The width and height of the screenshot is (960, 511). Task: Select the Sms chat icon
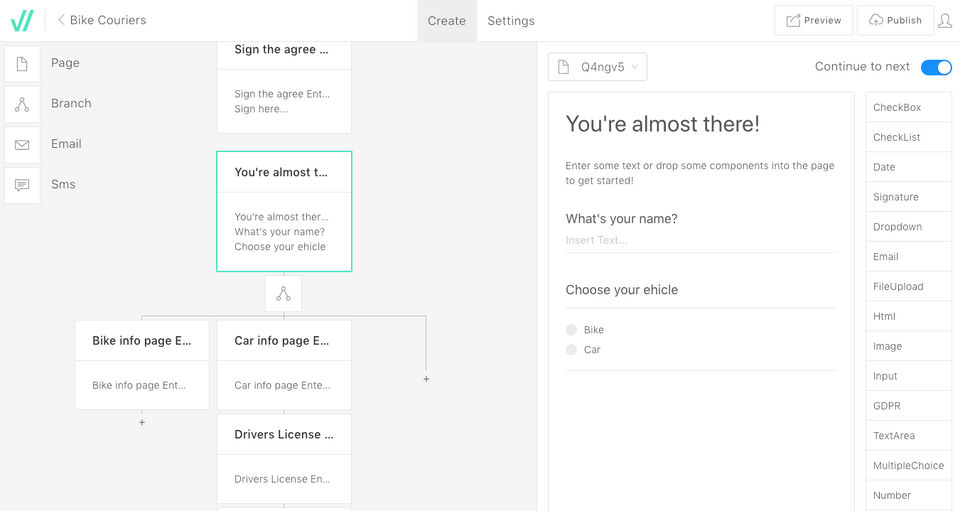22,185
